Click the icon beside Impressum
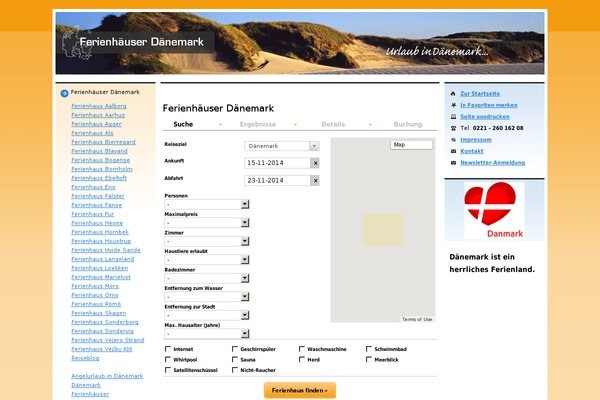Viewport: 600px width, 400px height. (x=453, y=140)
